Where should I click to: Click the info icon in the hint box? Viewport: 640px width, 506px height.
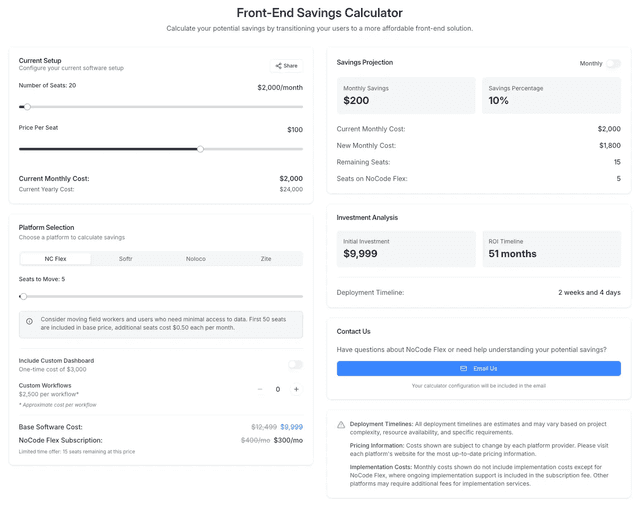30,321
